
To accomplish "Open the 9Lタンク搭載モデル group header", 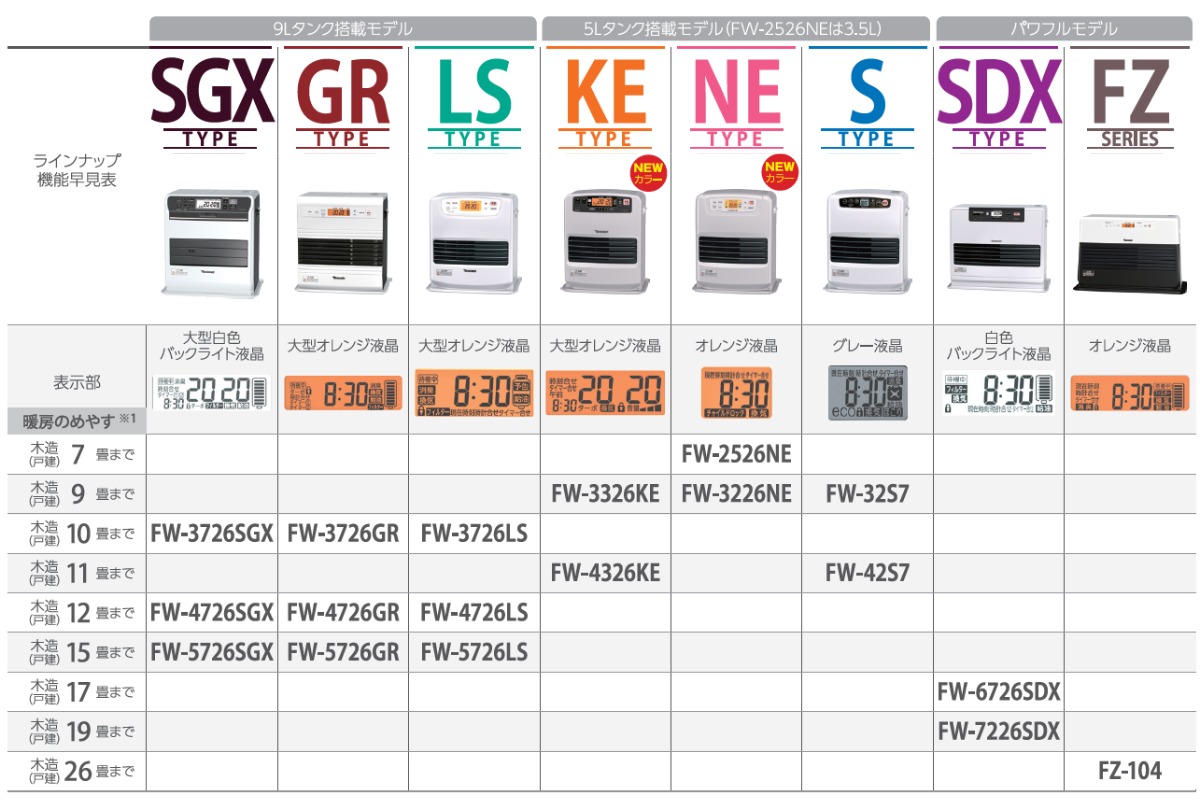I will [342, 30].
